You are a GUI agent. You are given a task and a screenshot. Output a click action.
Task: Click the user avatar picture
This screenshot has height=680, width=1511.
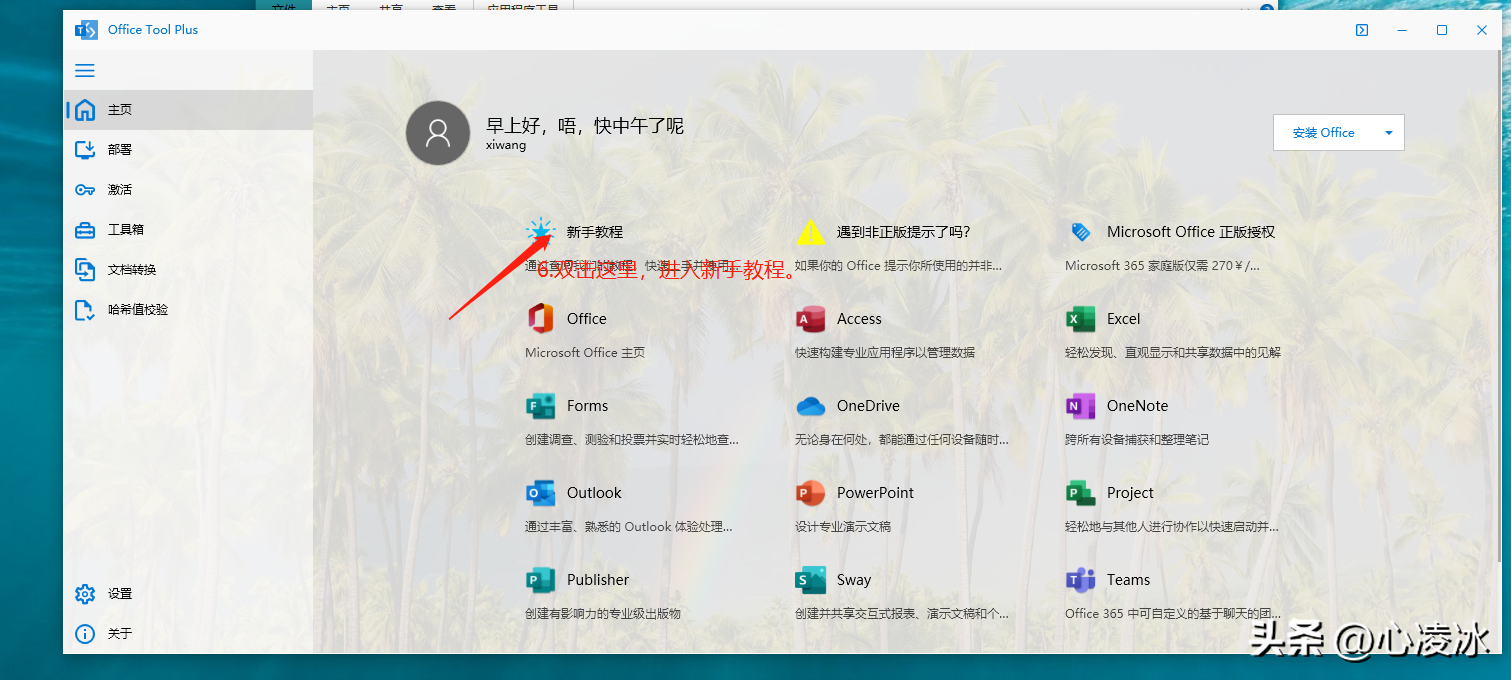[x=438, y=133]
